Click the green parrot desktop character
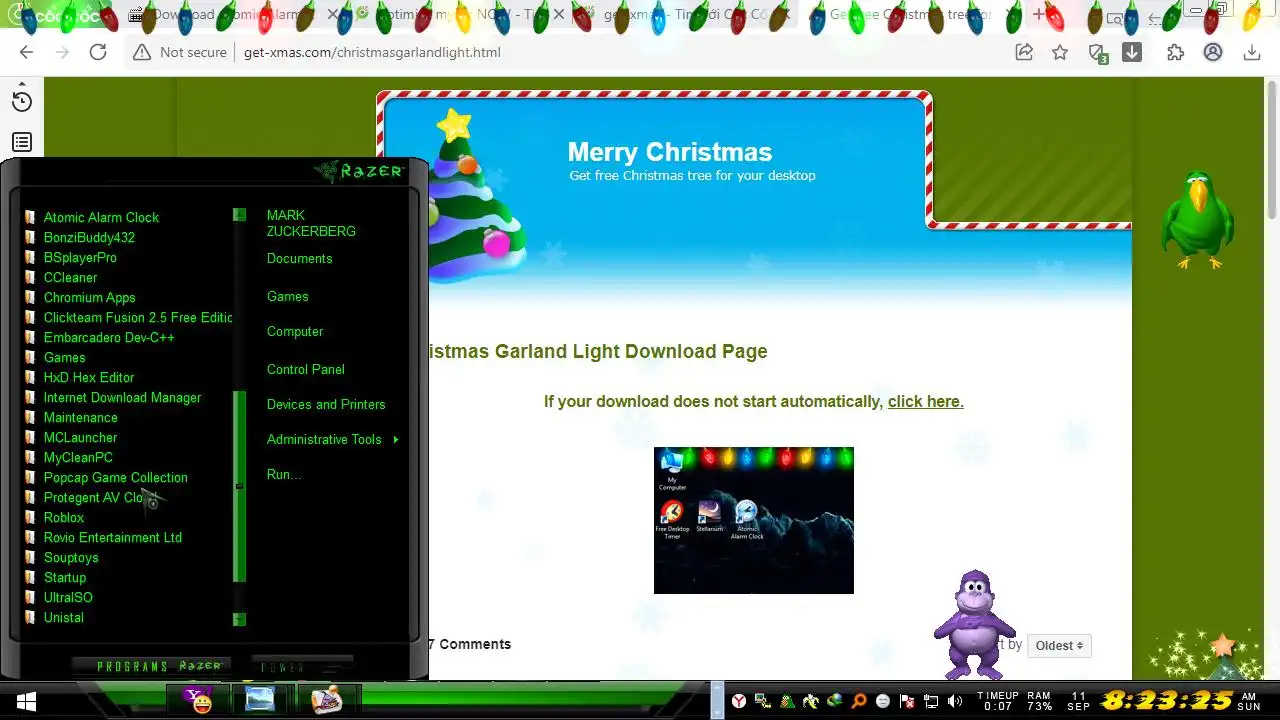Viewport: 1280px width, 720px height. click(1197, 220)
